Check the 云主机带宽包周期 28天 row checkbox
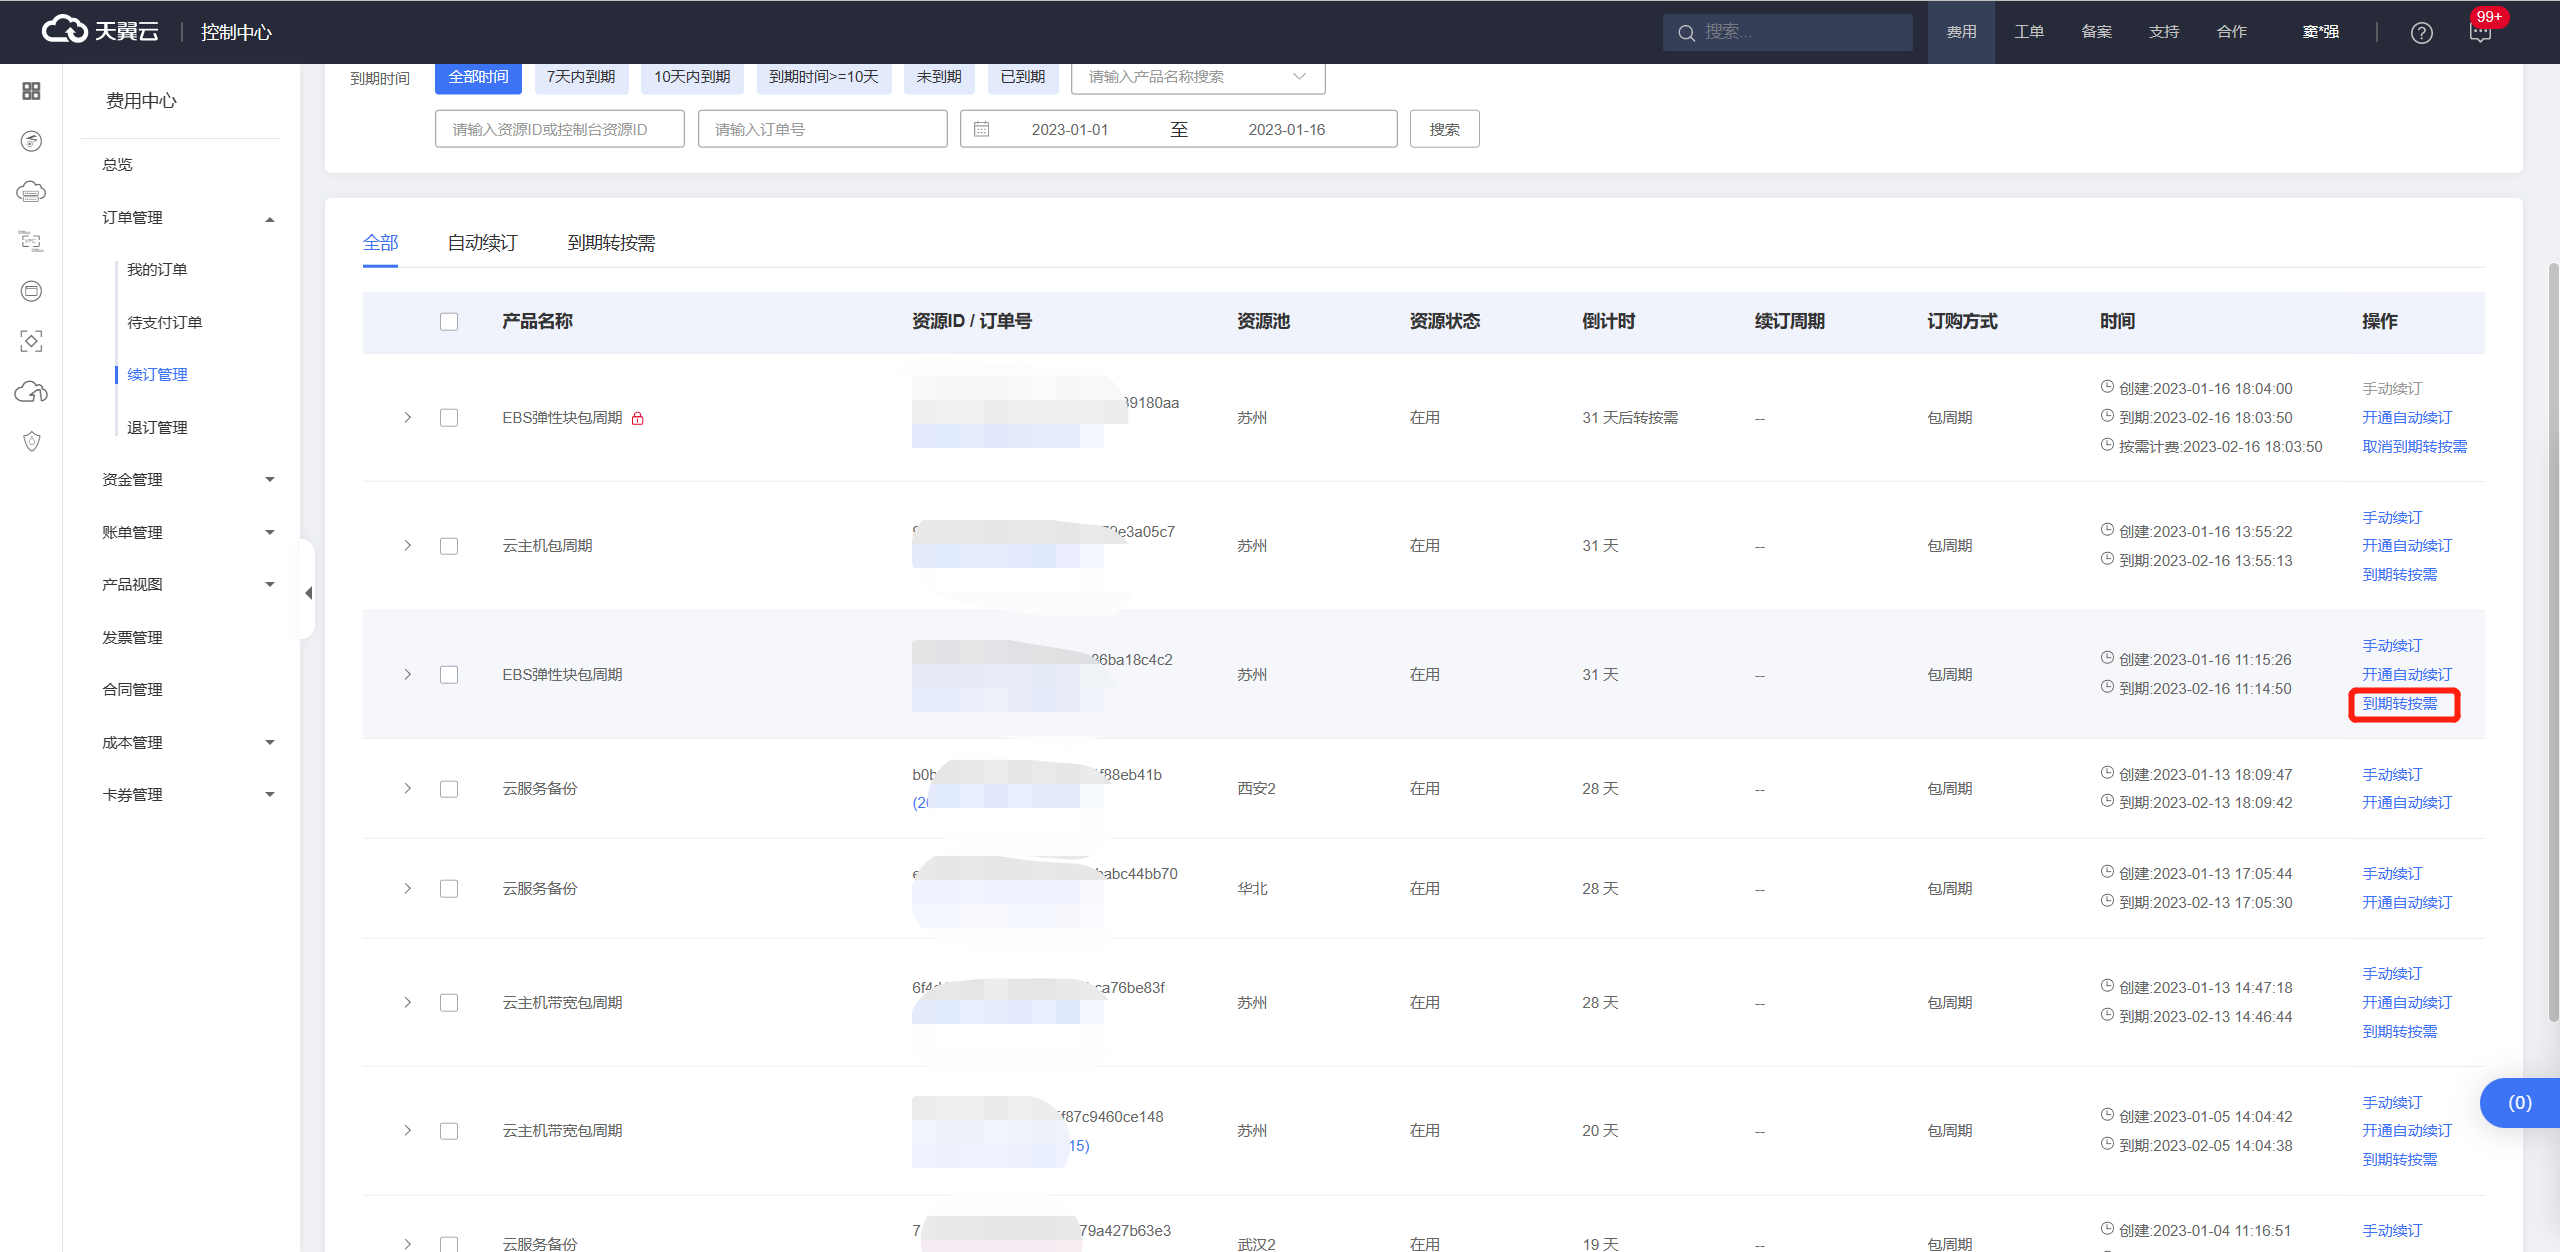Screen dimensions: 2560x1252 [x=449, y=1003]
